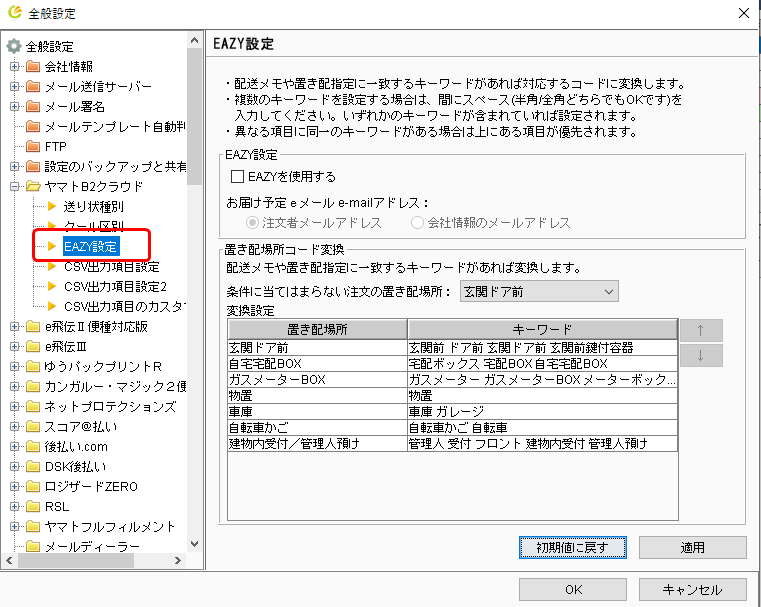This screenshot has width=761, height=607.
Task: Enable the EAZYを使用する checkbox
Action: [x=238, y=177]
